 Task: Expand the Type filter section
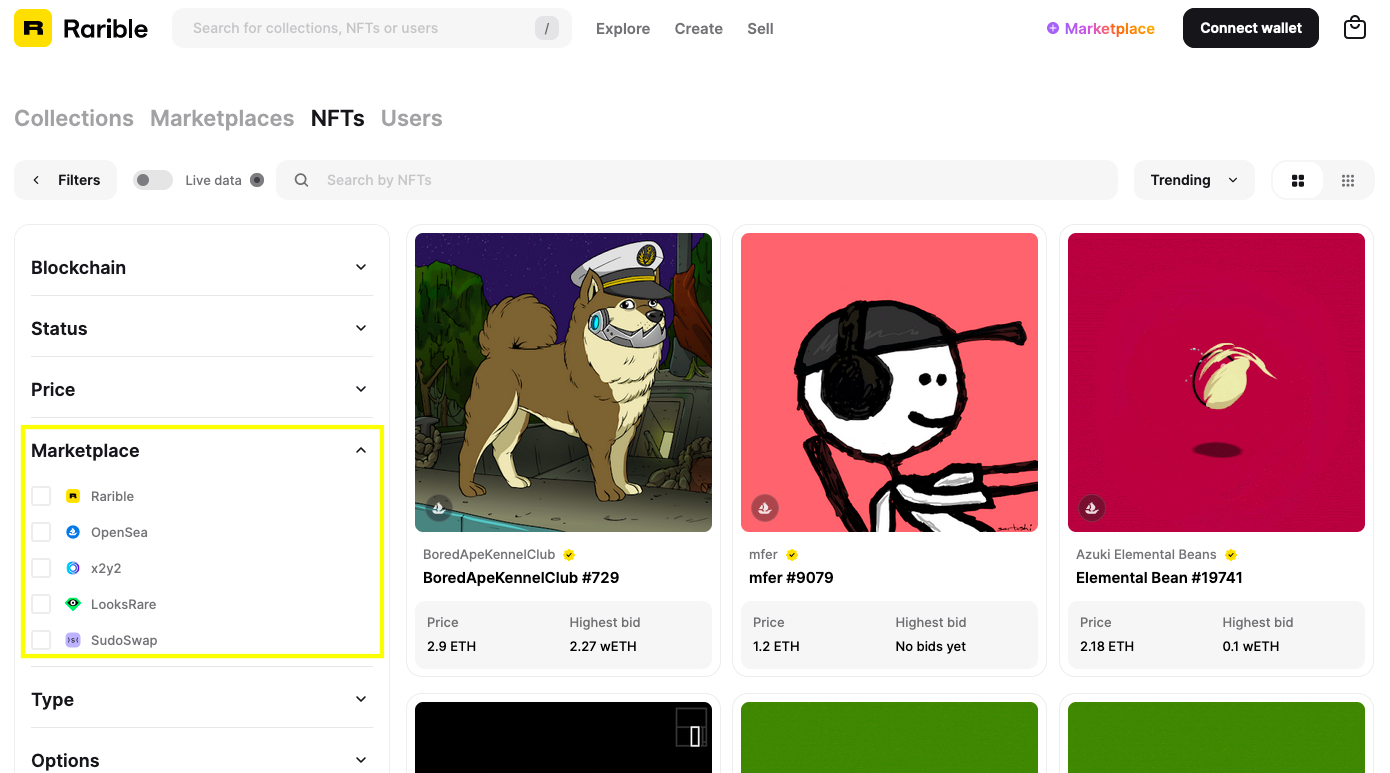(202, 699)
